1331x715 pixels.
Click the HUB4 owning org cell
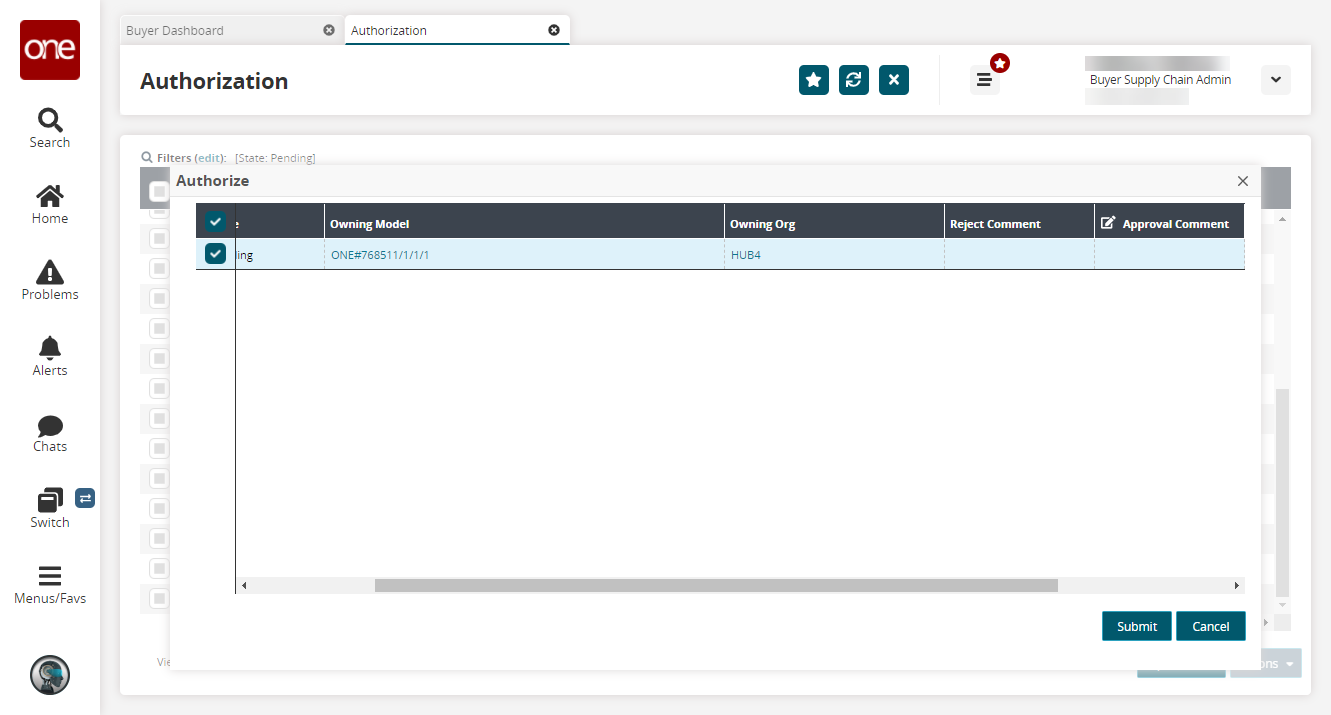point(834,255)
